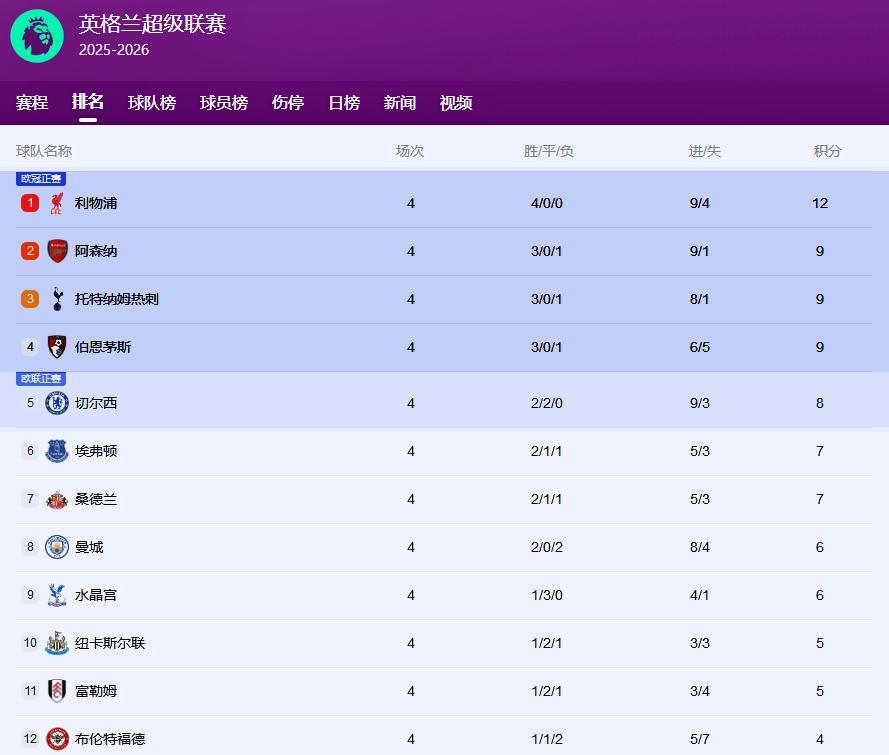889x755 pixels.
Task: Open team page for 曼城
Action: click(x=89, y=547)
